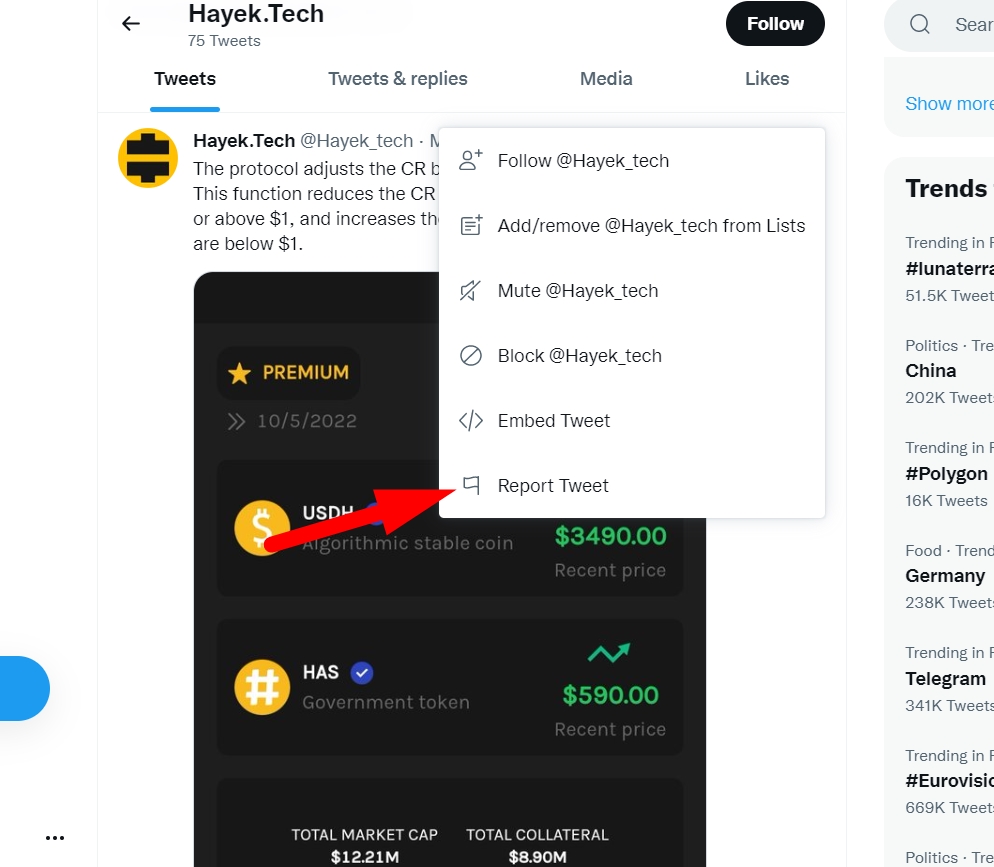Click the Telegram trend entry
This screenshot has height=867, width=994.
click(x=945, y=679)
